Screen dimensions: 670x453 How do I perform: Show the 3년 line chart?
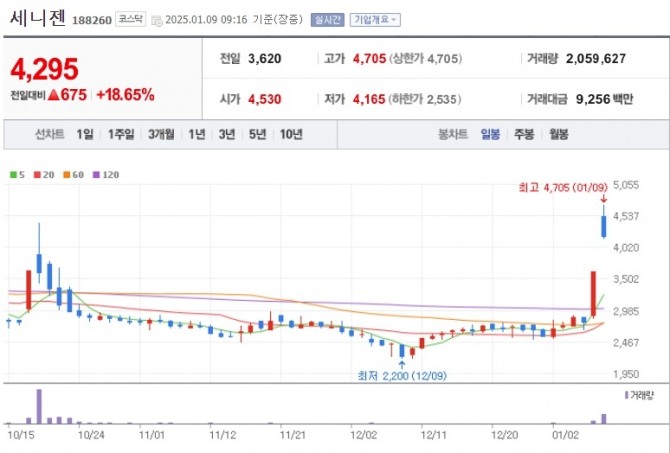point(227,134)
